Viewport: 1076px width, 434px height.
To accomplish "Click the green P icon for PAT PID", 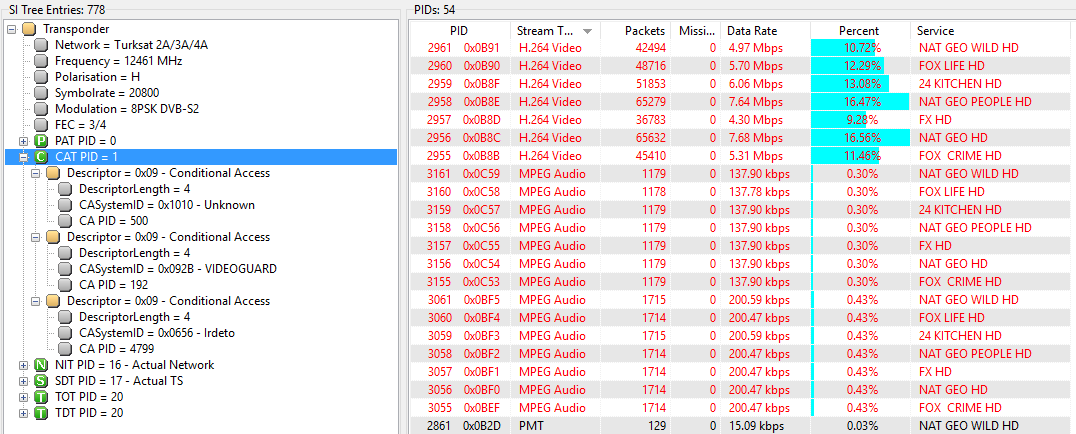I will coord(41,141).
